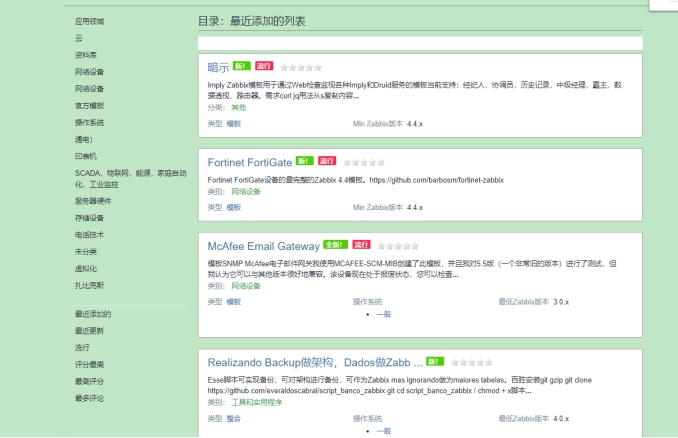Open the McAfee Email Gateway entry title

pos(263,246)
